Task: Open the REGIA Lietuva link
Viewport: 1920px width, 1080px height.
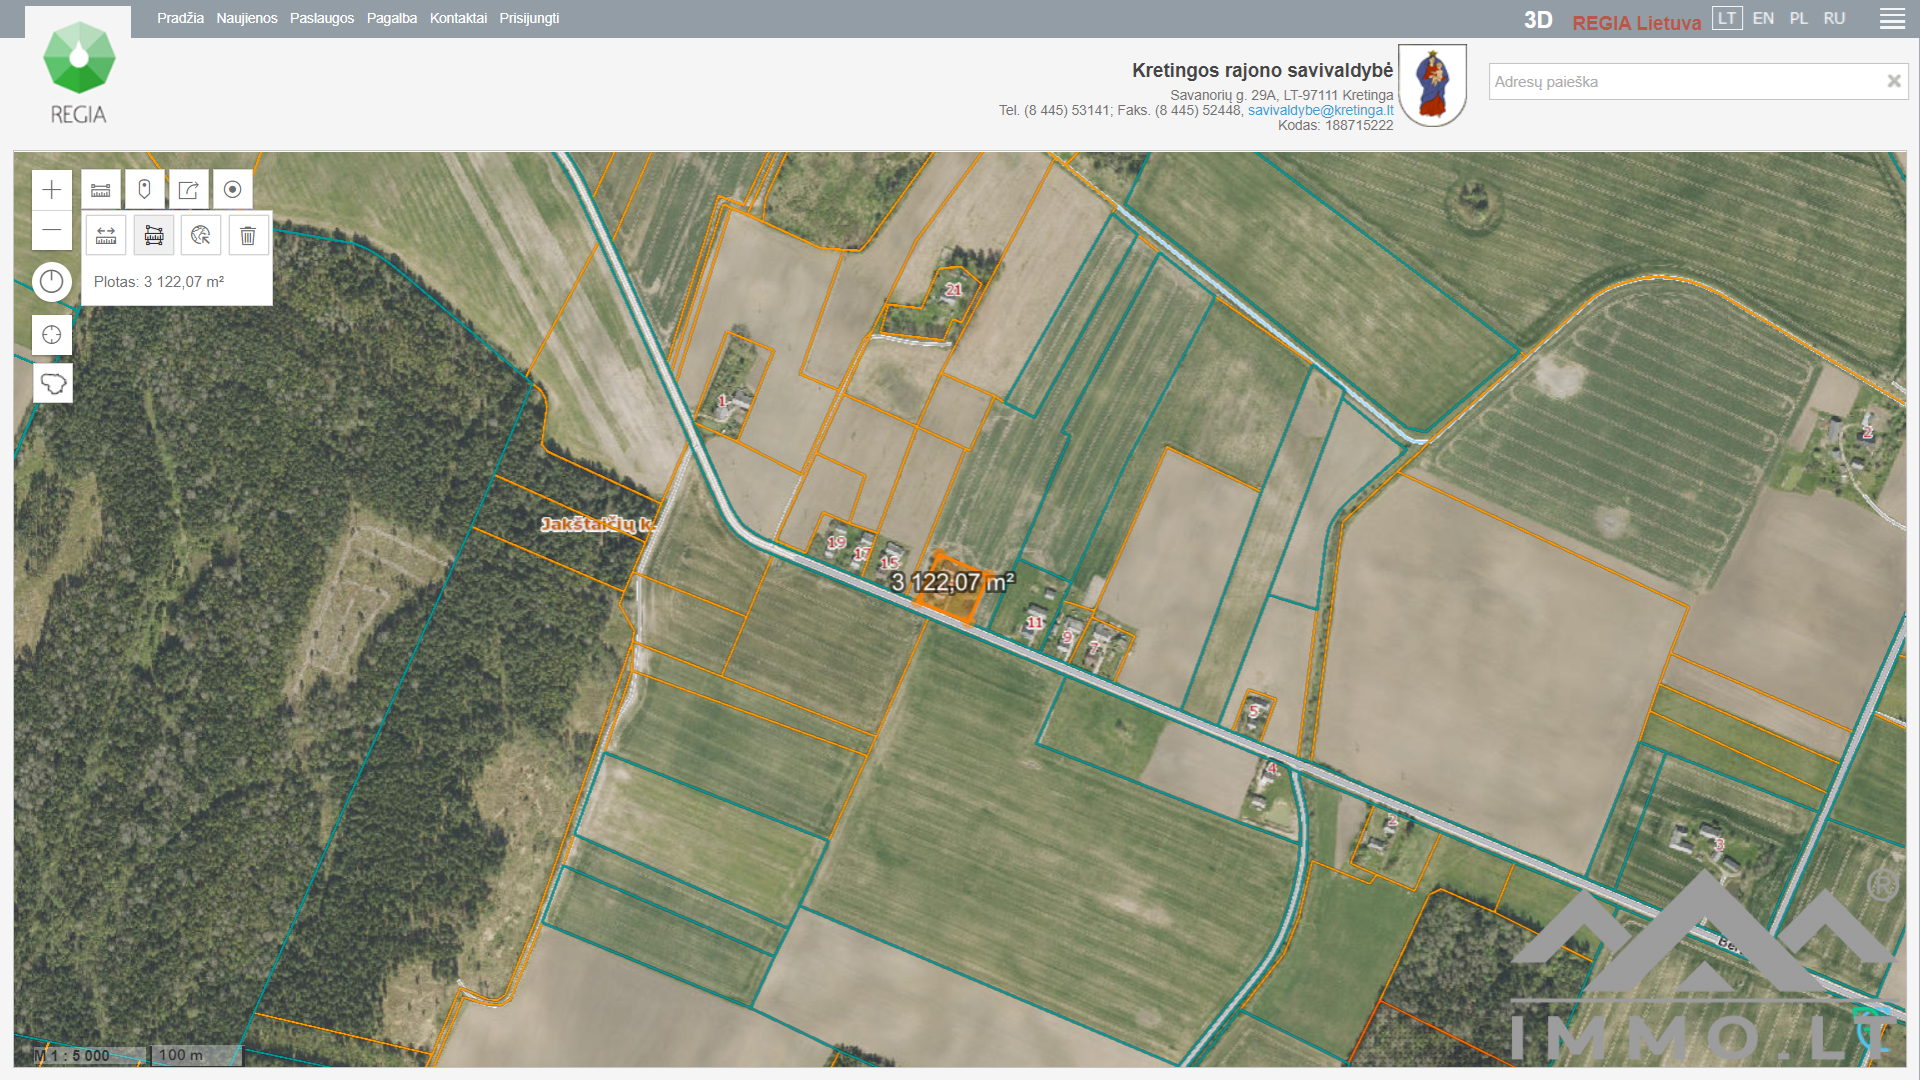Action: click(1636, 22)
